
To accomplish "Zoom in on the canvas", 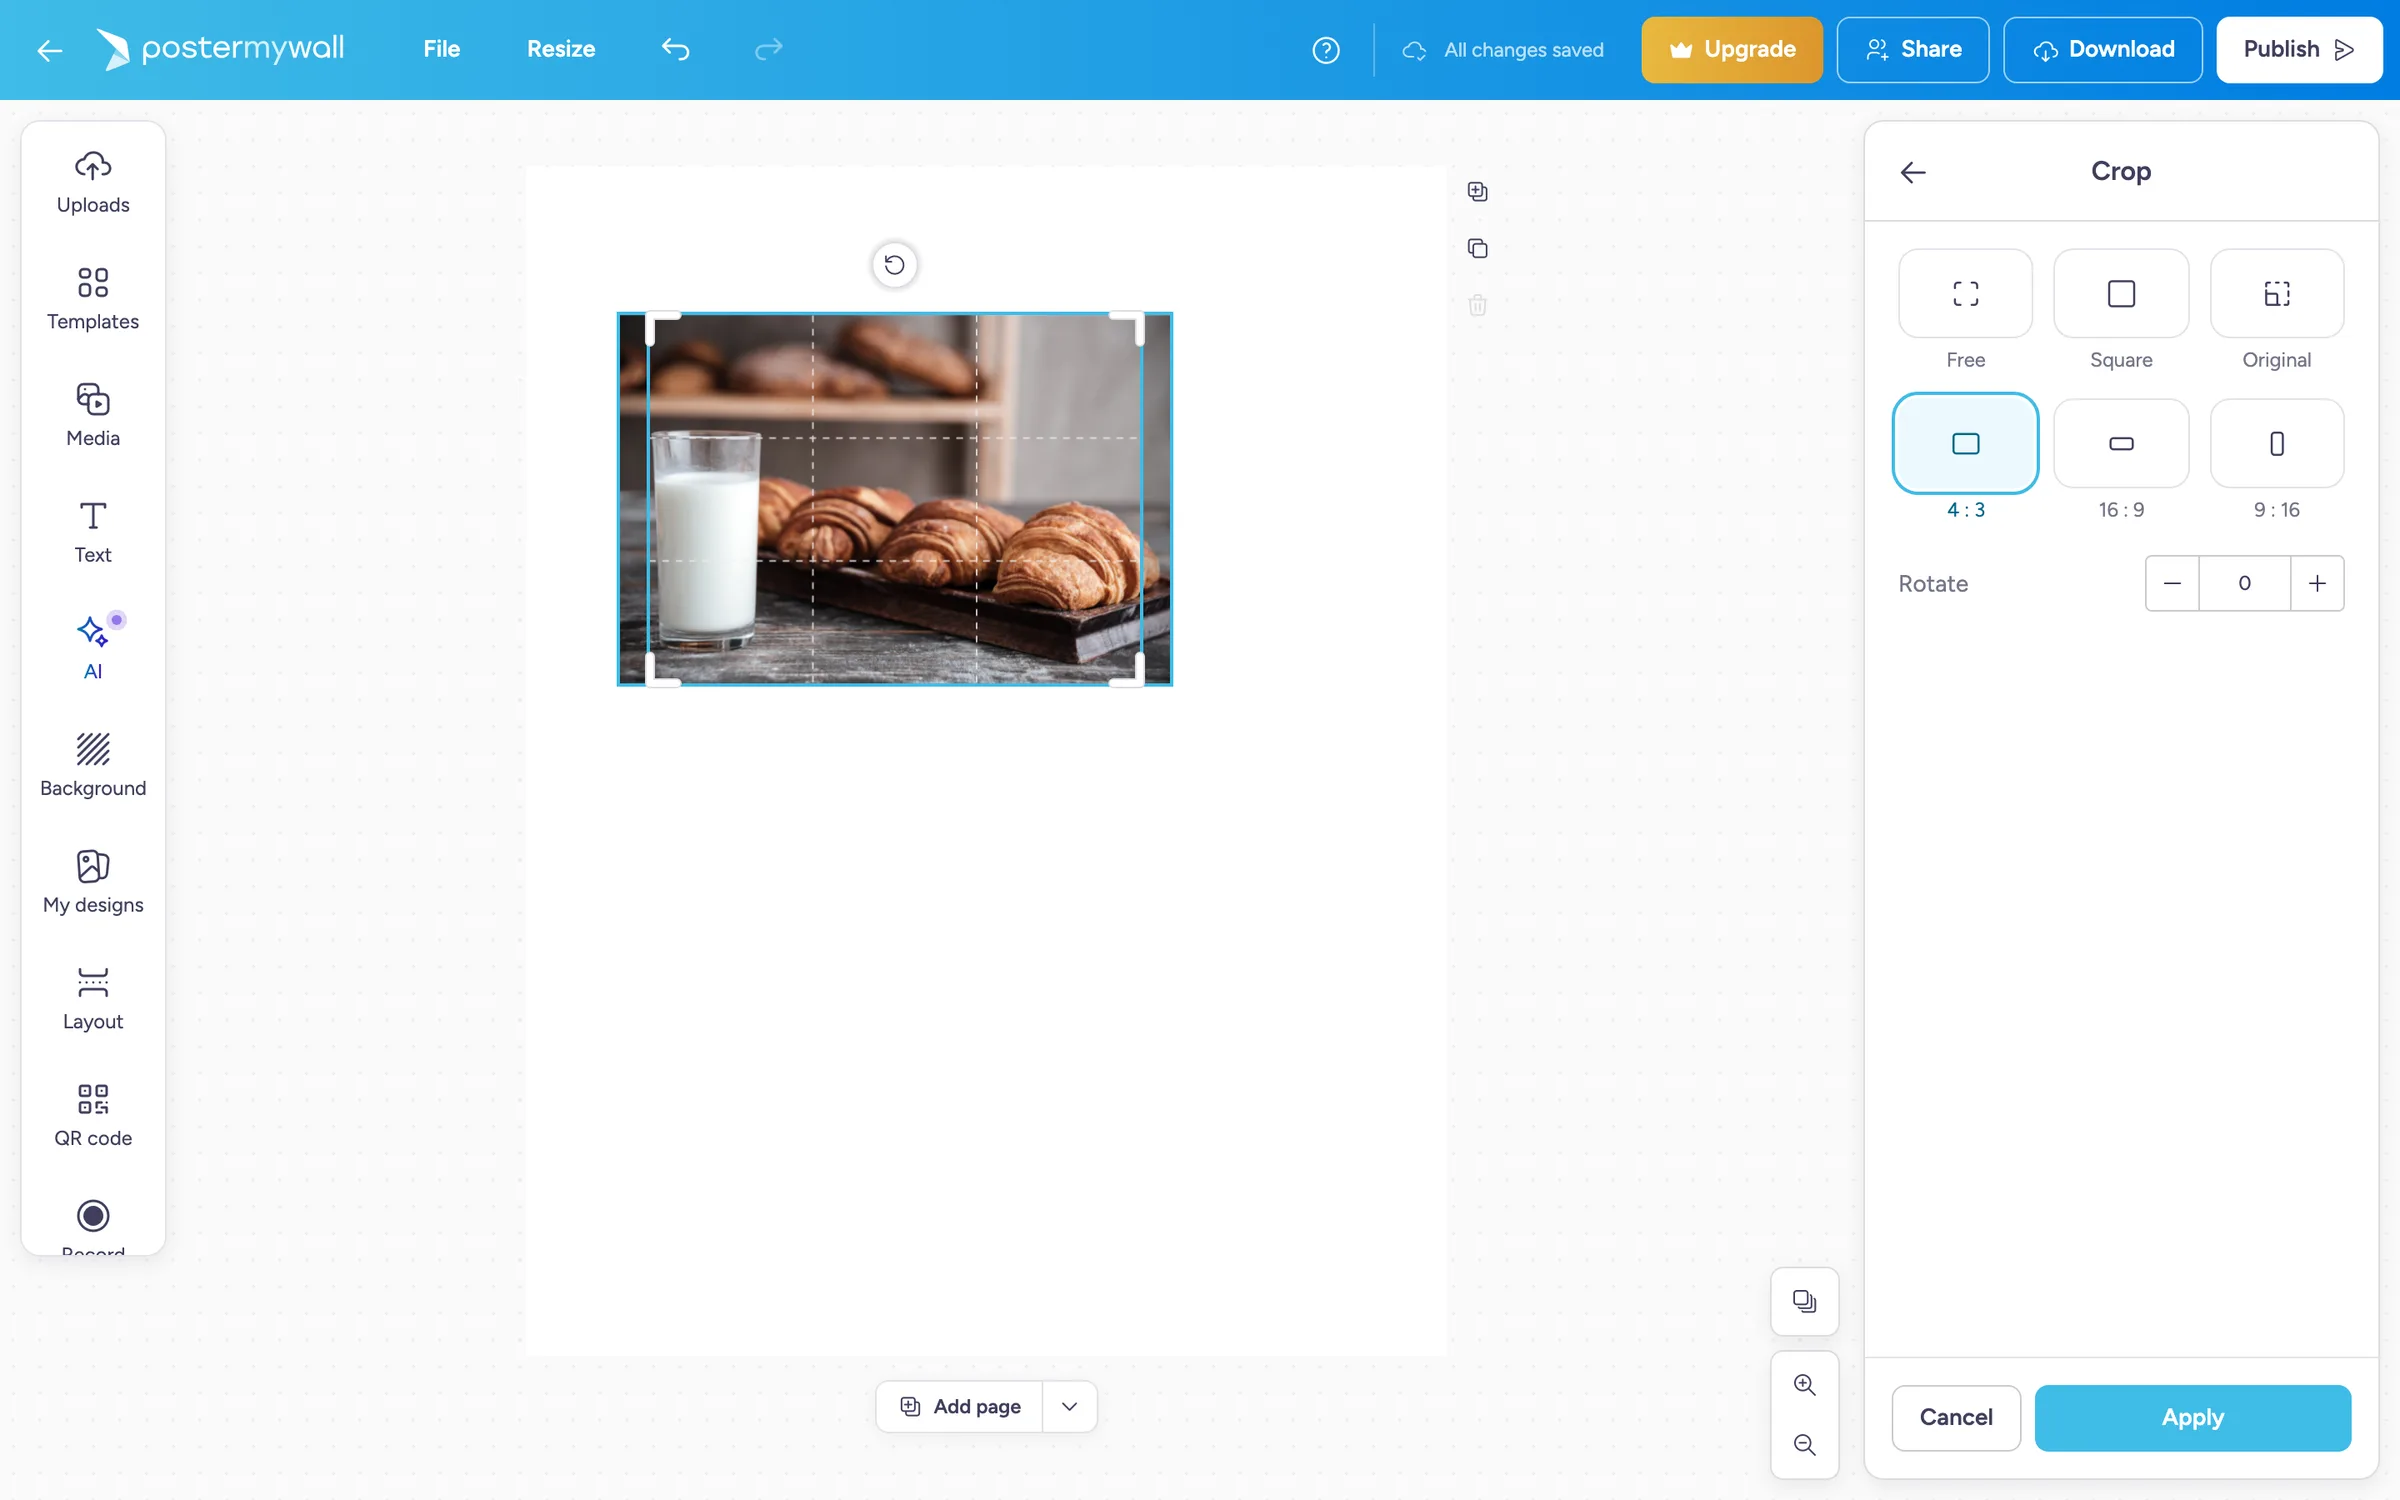I will pos(1804,1385).
